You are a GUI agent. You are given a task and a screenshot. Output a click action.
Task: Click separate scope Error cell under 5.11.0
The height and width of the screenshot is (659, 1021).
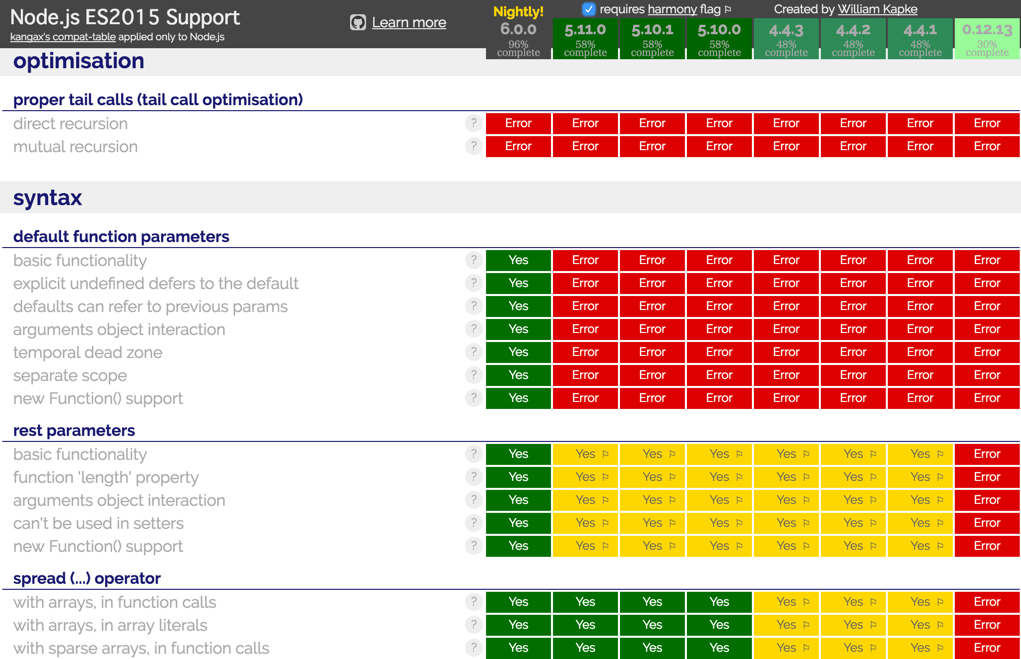point(585,375)
